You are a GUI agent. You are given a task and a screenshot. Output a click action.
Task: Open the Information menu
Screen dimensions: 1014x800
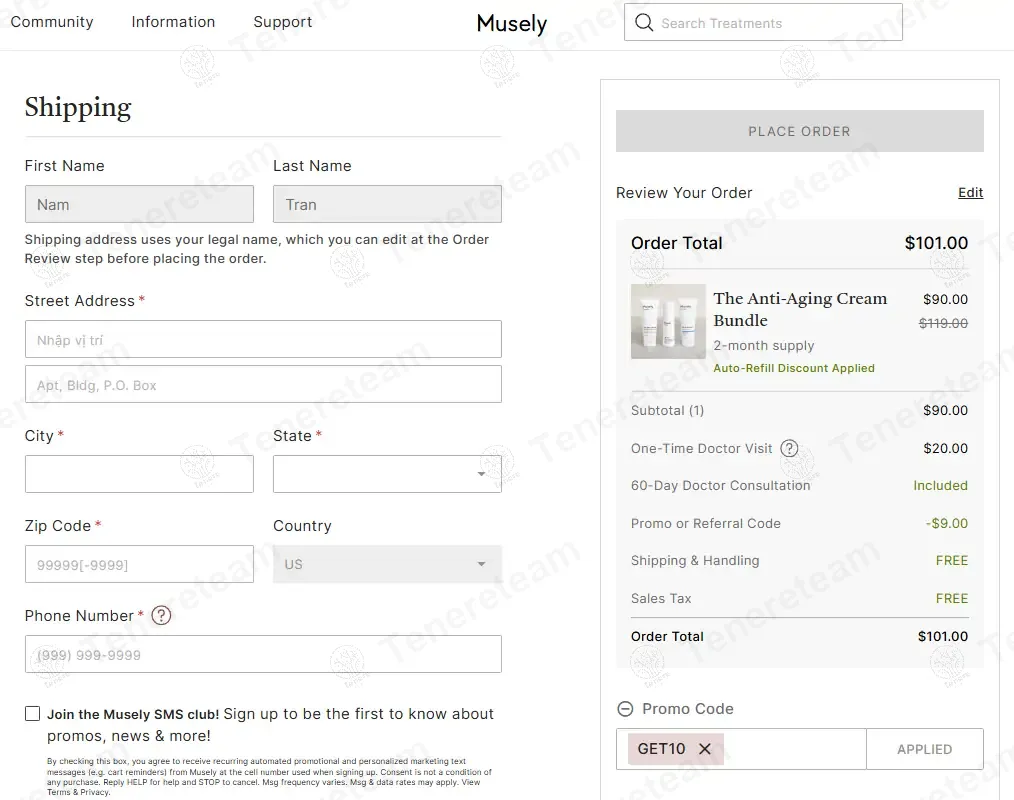[x=173, y=22]
